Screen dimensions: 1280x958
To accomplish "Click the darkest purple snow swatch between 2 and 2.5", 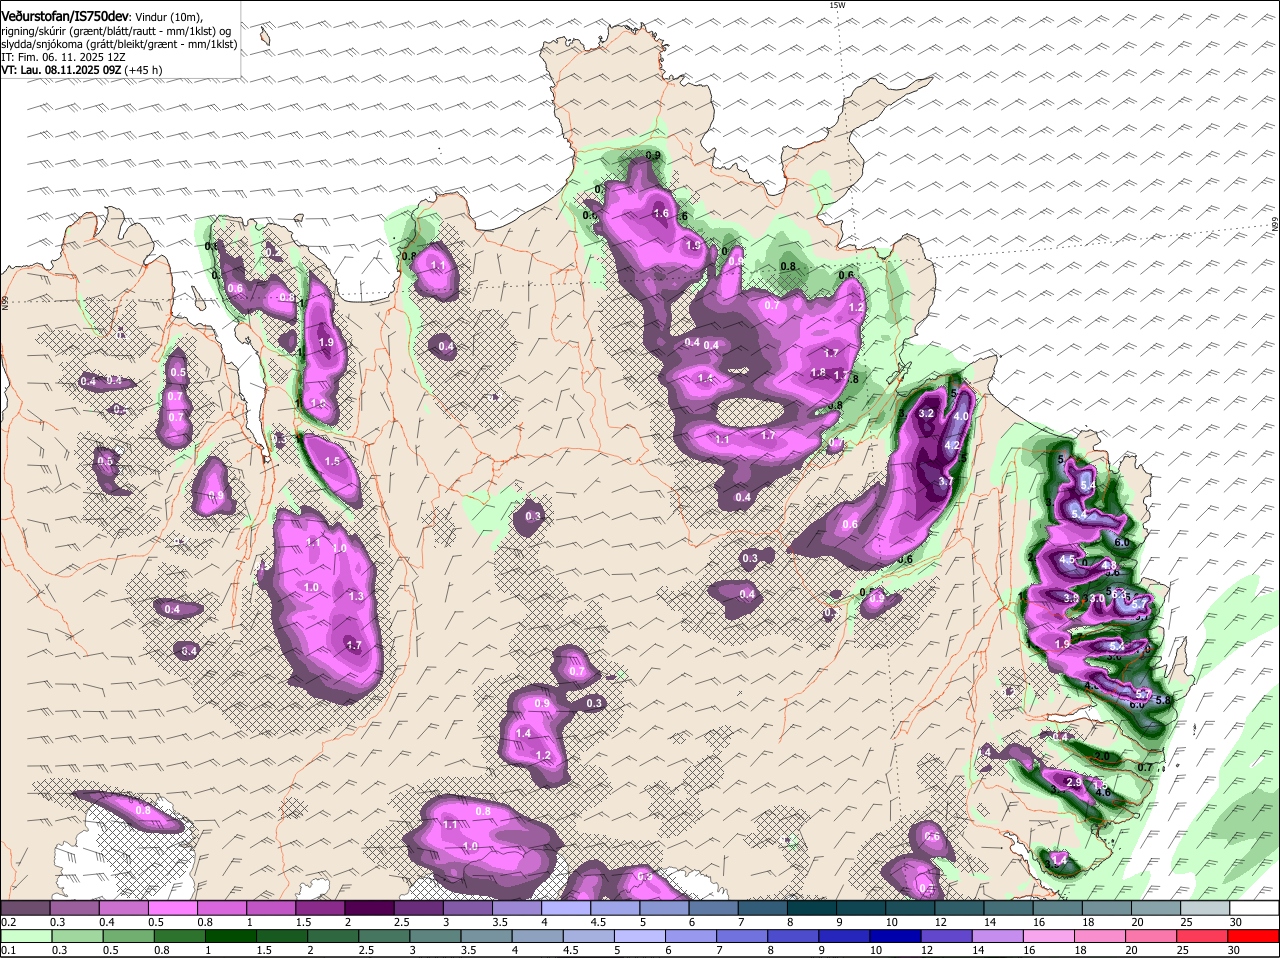I will click(x=369, y=907).
